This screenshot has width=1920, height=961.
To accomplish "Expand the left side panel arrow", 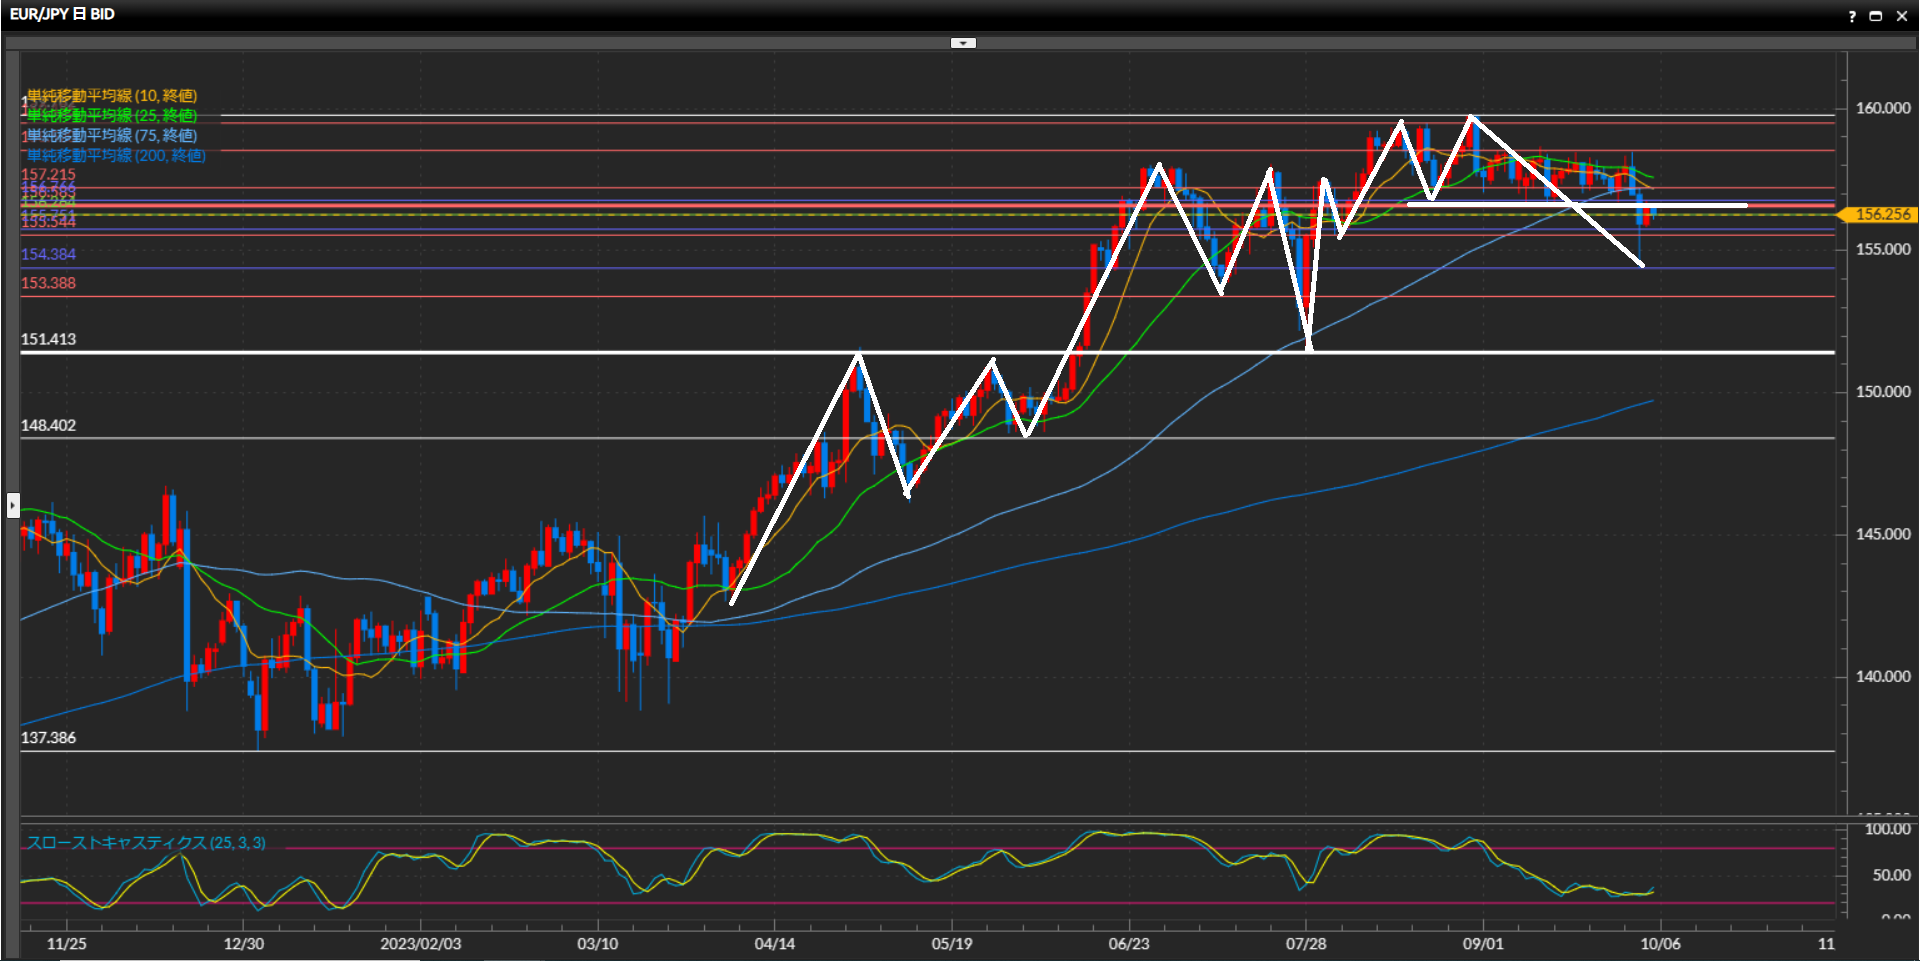I will [13, 505].
